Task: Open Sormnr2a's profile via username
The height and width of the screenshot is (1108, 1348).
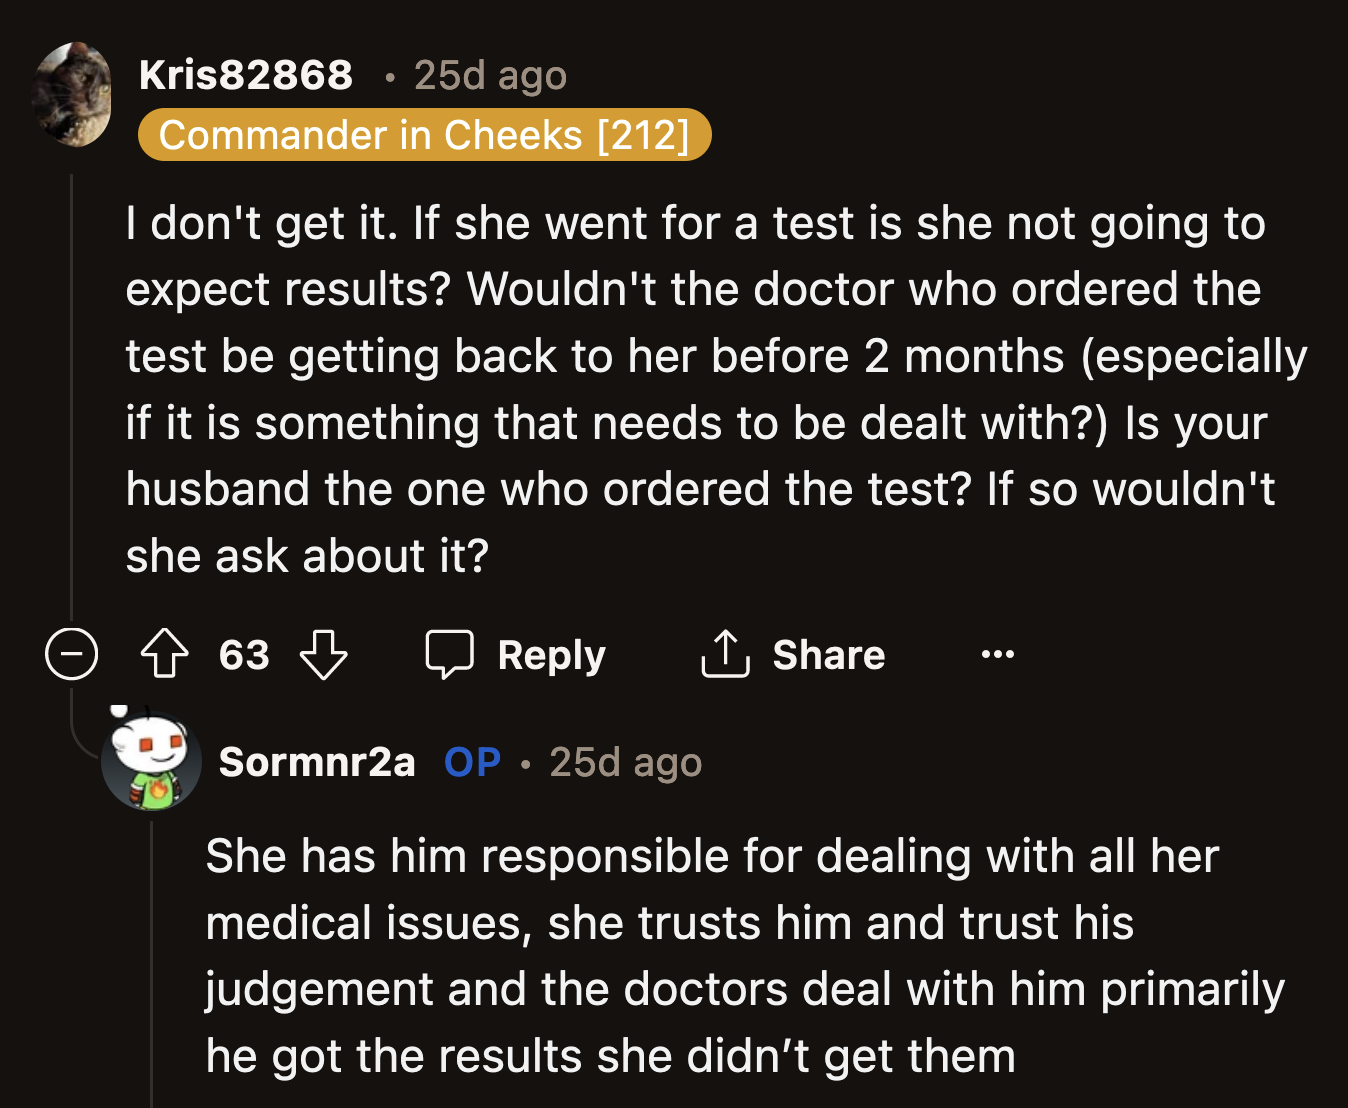Action: pyautogui.click(x=317, y=761)
